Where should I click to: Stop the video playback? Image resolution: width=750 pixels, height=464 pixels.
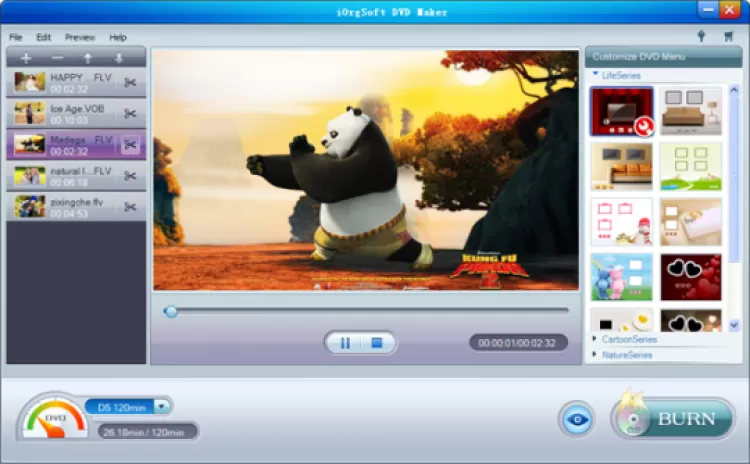(377, 343)
